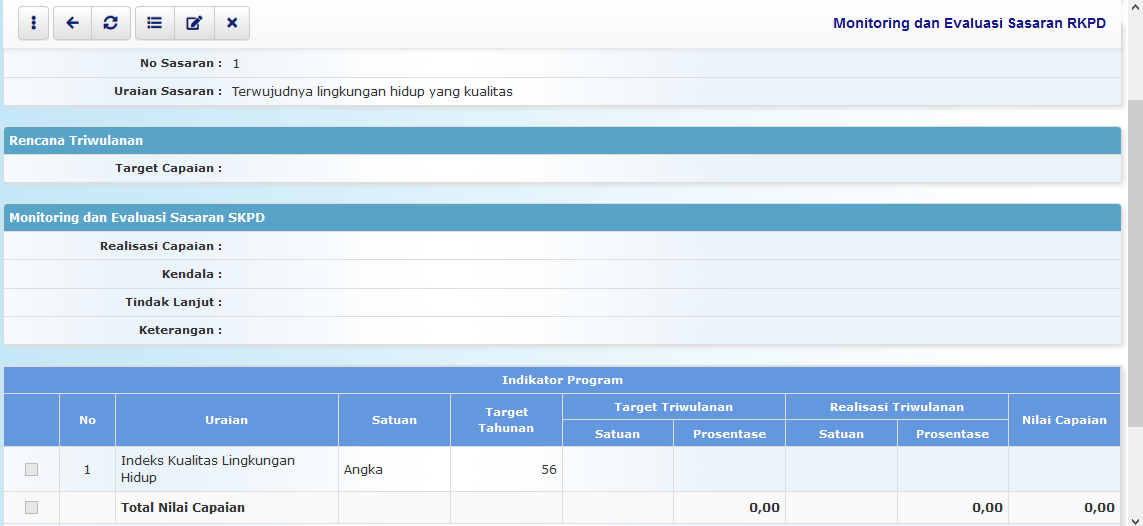Click the Indikator Program table title bar
Viewport: 1143px width, 526px height.
[562, 380]
